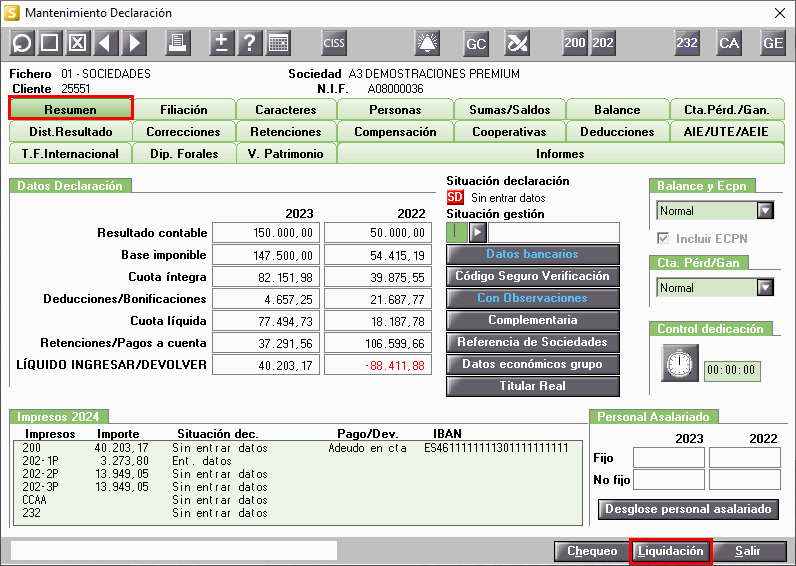The height and width of the screenshot is (566, 796).
Task: Click the crossed-box delete toolbar icon
Action: [77, 43]
